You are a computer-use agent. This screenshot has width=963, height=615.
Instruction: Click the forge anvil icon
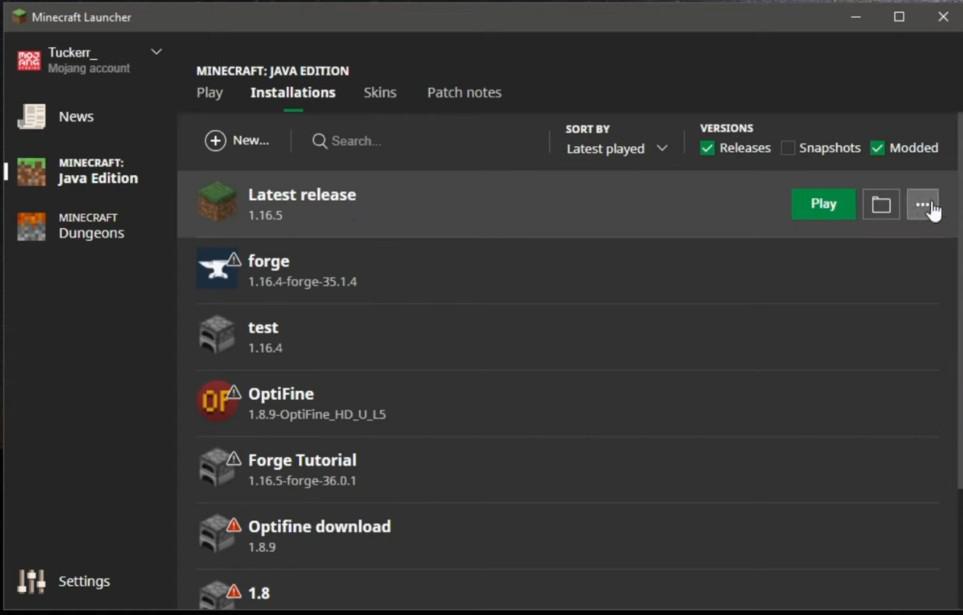coord(217,268)
